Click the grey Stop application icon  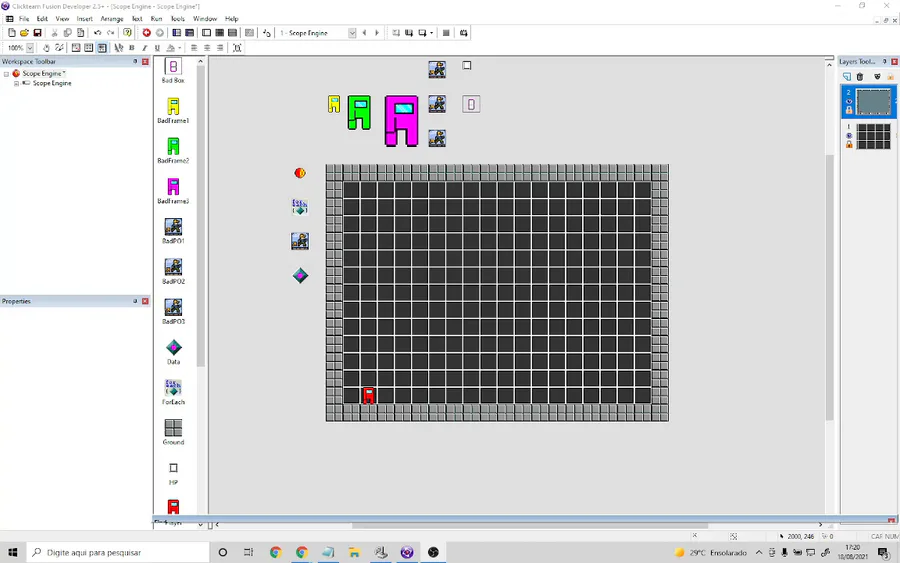coord(160,33)
